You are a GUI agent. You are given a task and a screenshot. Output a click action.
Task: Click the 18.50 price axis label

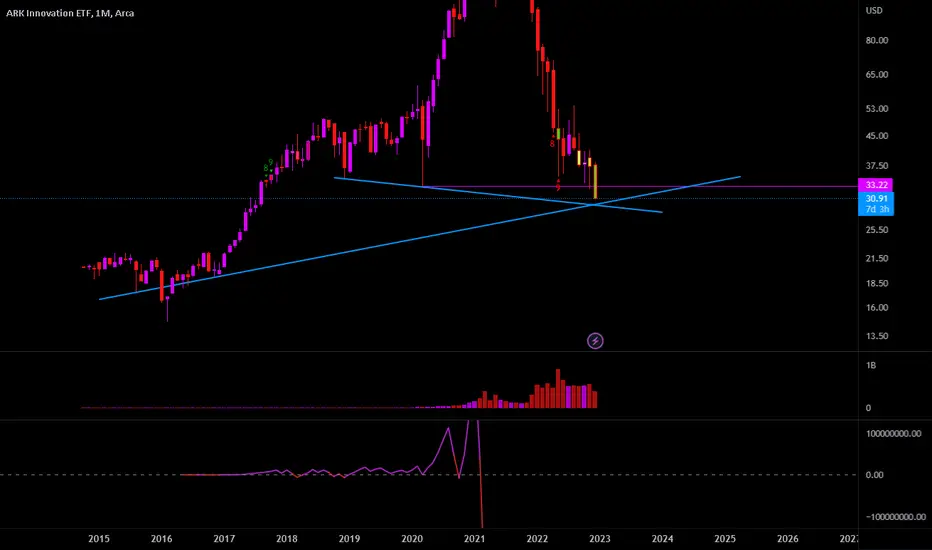tap(877, 283)
